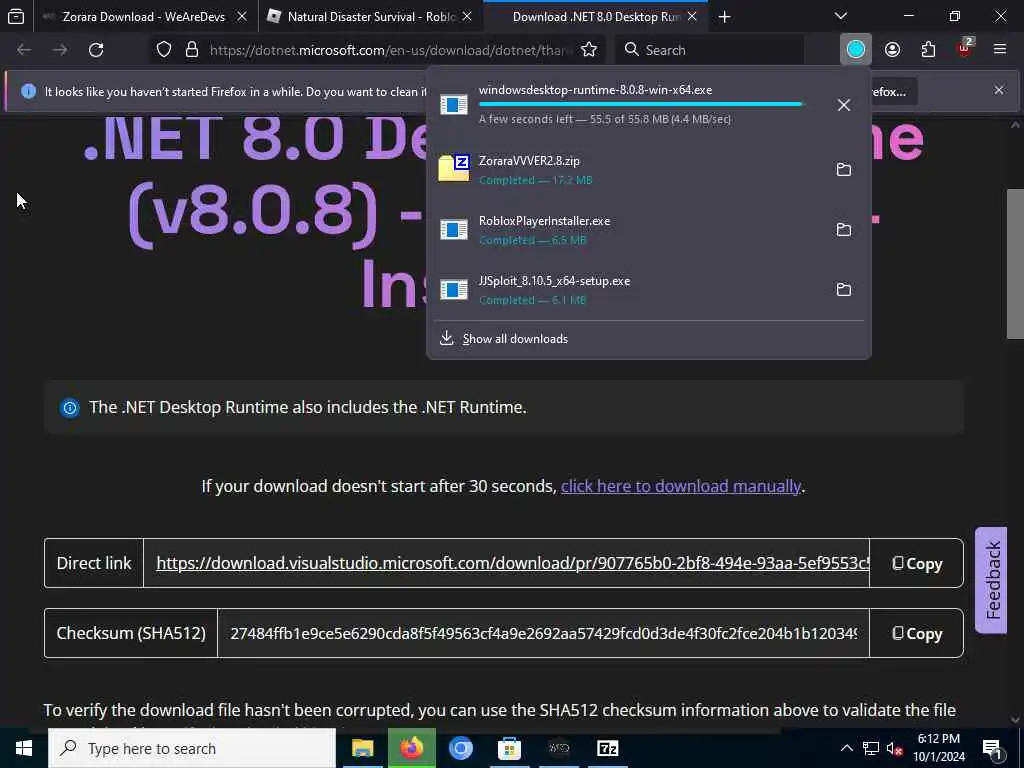Copy the Direct link
Viewport: 1024px width, 768px height.
[917, 563]
